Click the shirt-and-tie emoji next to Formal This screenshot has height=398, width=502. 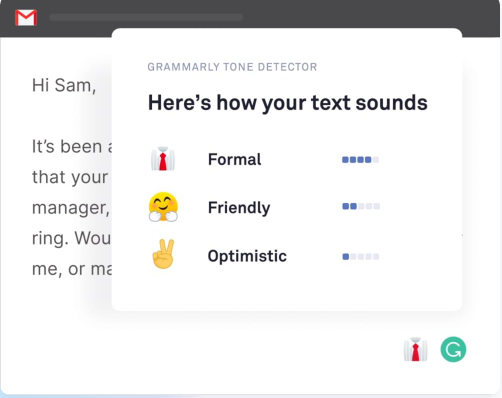coord(163,159)
